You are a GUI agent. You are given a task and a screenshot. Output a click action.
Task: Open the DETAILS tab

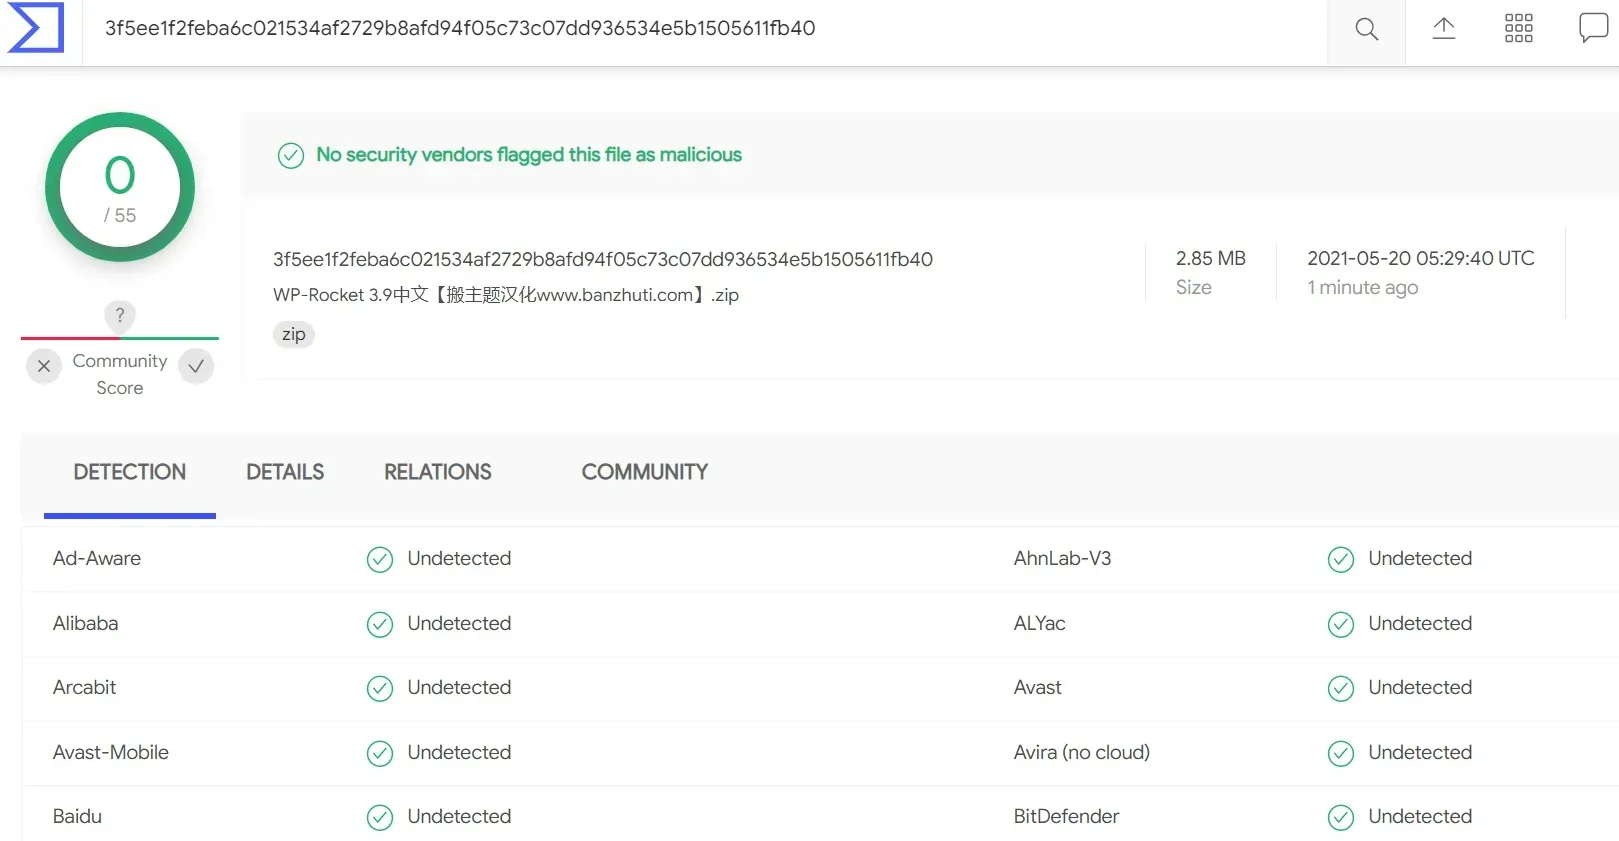285,472
